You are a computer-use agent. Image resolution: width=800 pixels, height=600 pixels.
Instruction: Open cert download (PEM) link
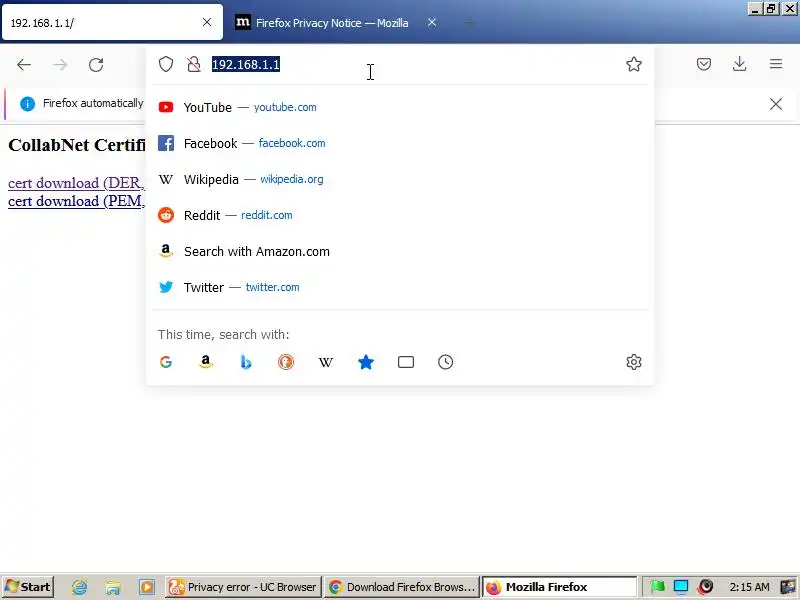pyautogui.click(x=77, y=201)
